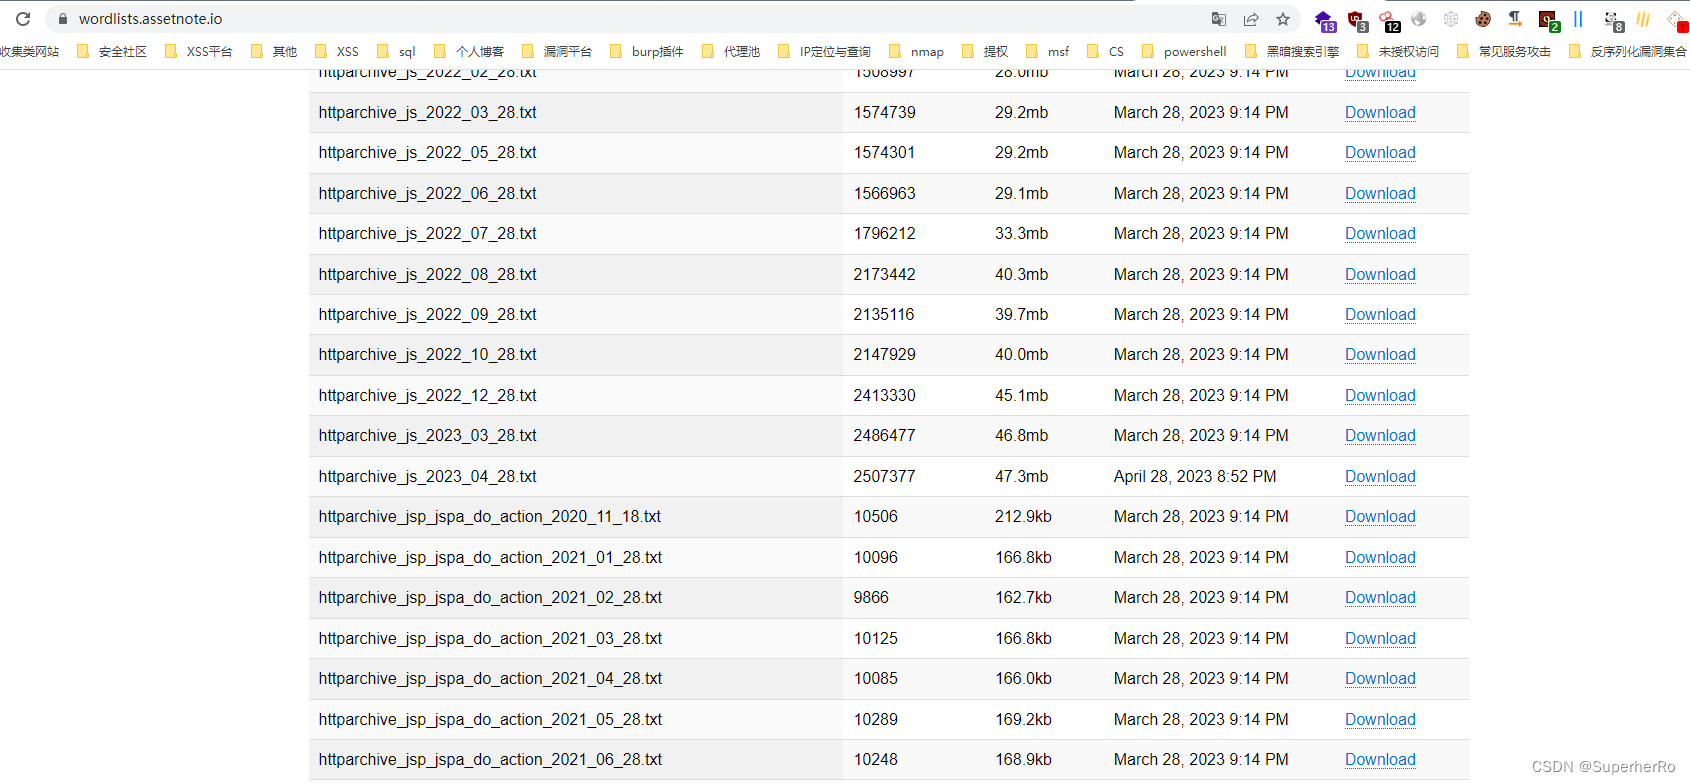The width and height of the screenshot is (1690, 784).
Task: Open the paragraph symbol extension
Action: 1515,19
